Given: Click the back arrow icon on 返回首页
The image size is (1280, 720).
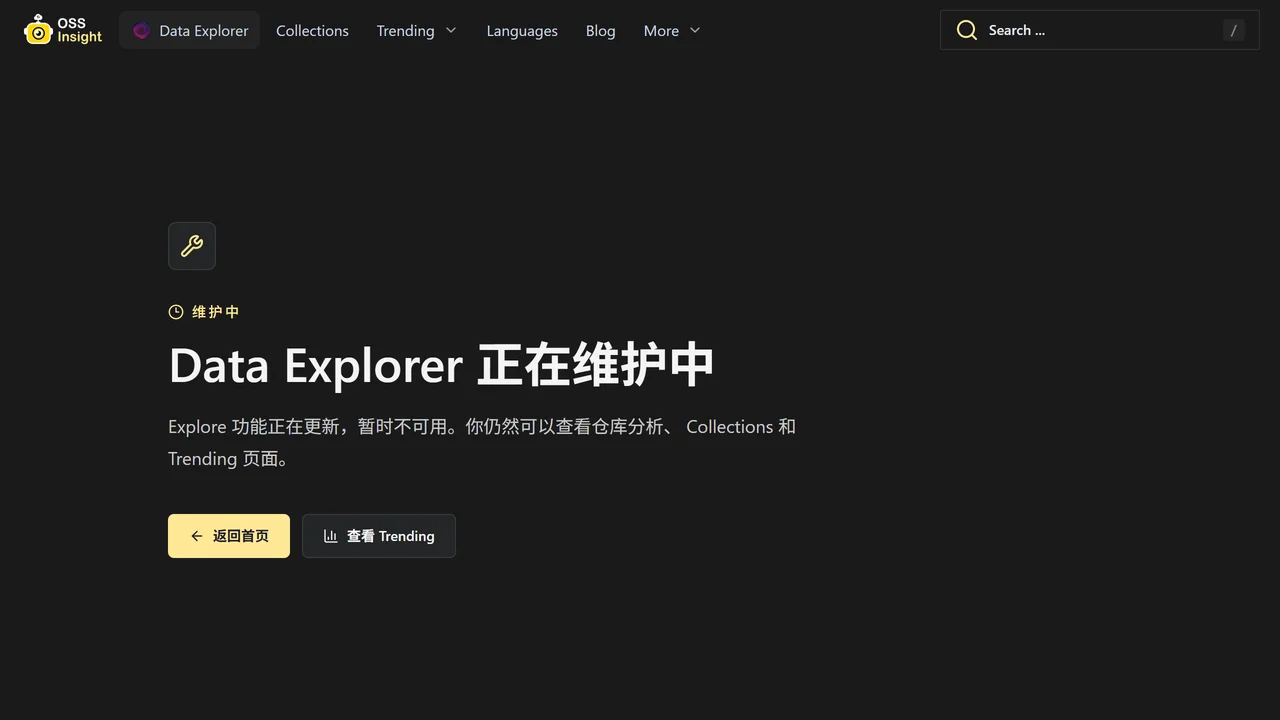Looking at the screenshot, I should point(197,536).
